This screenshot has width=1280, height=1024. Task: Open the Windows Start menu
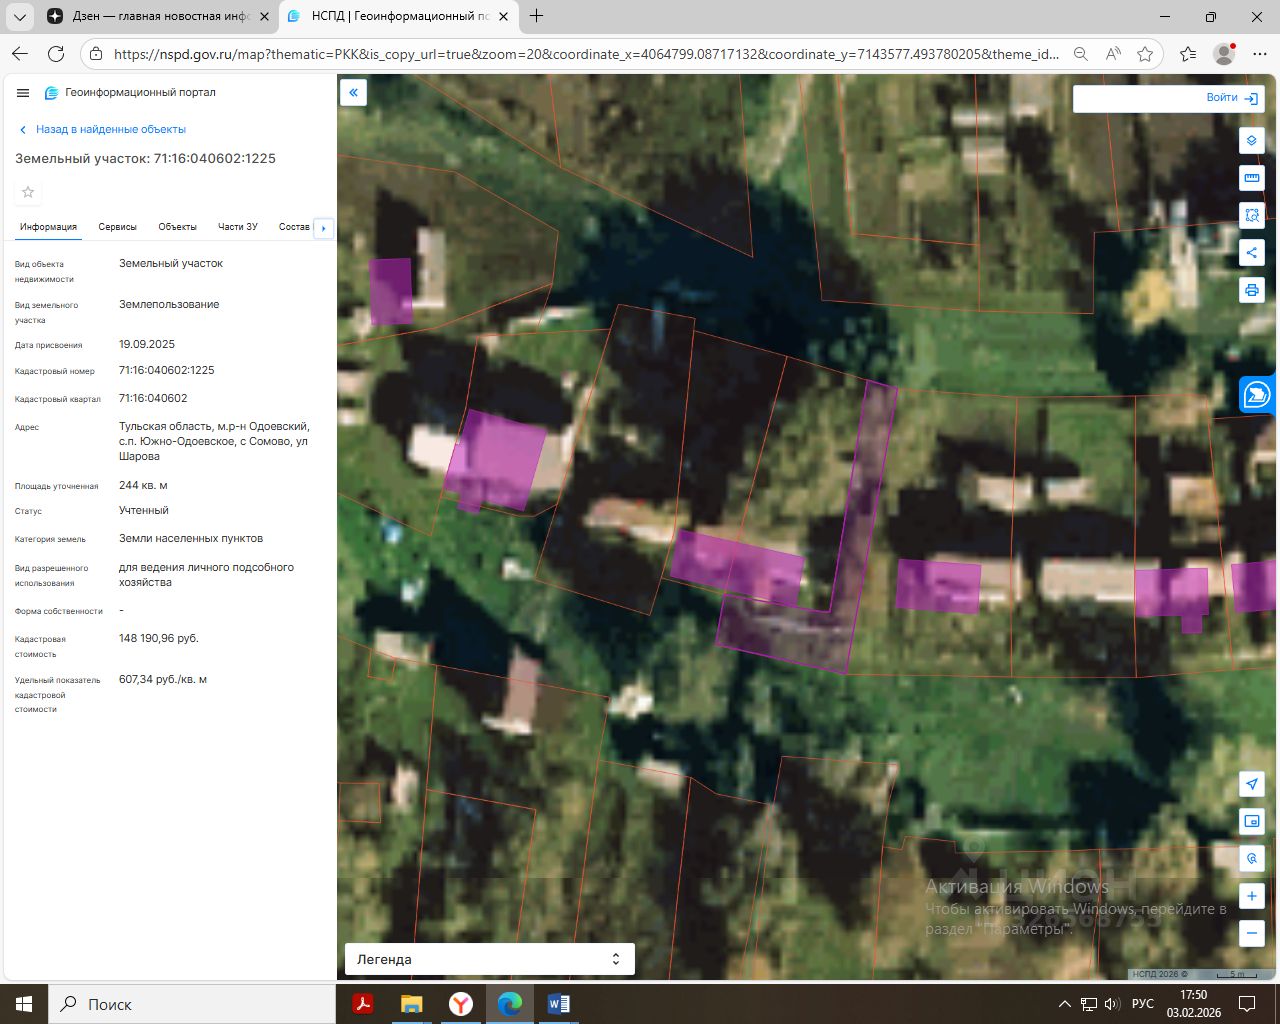24,1004
